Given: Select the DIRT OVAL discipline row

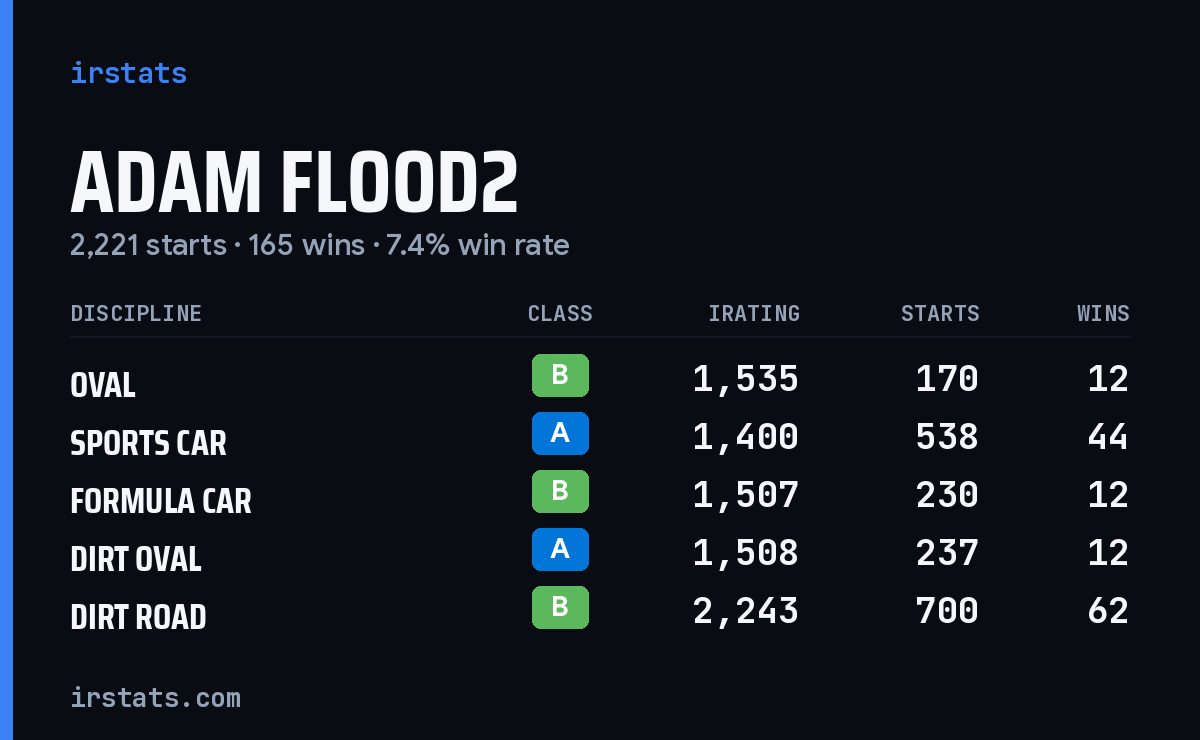Looking at the screenshot, I should click(x=600, y=553).
